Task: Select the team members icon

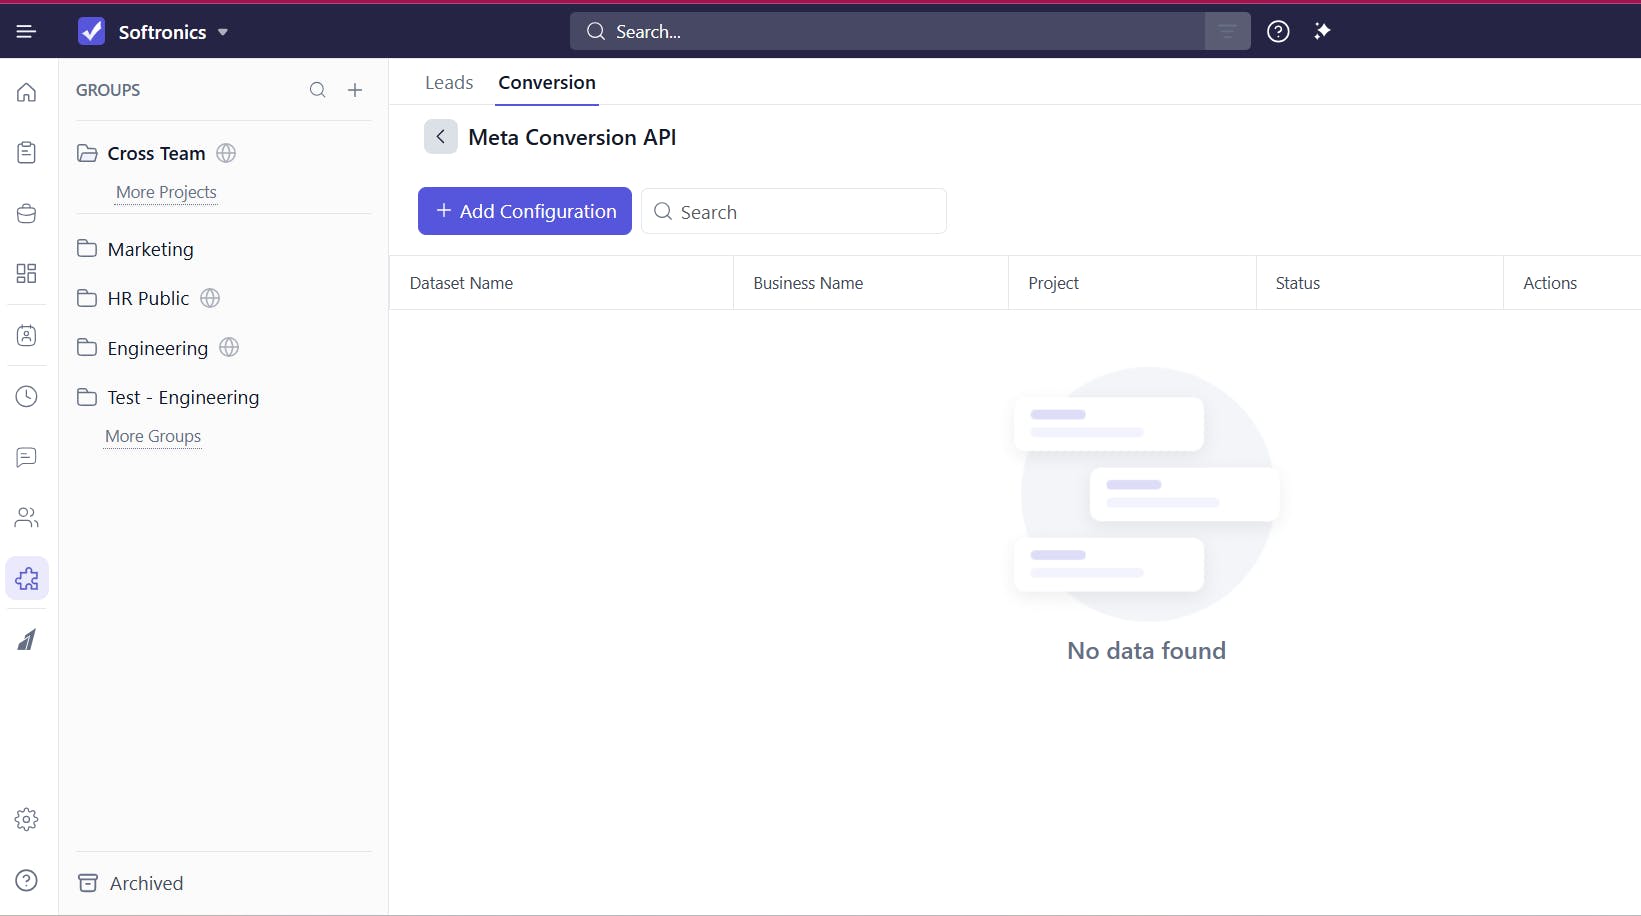Action: click(26, 518)
